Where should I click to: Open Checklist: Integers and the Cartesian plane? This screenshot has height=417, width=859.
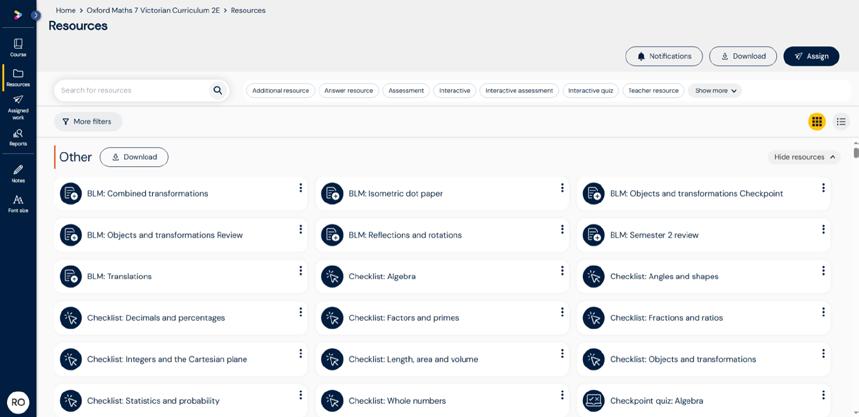(x=181, y=359)
